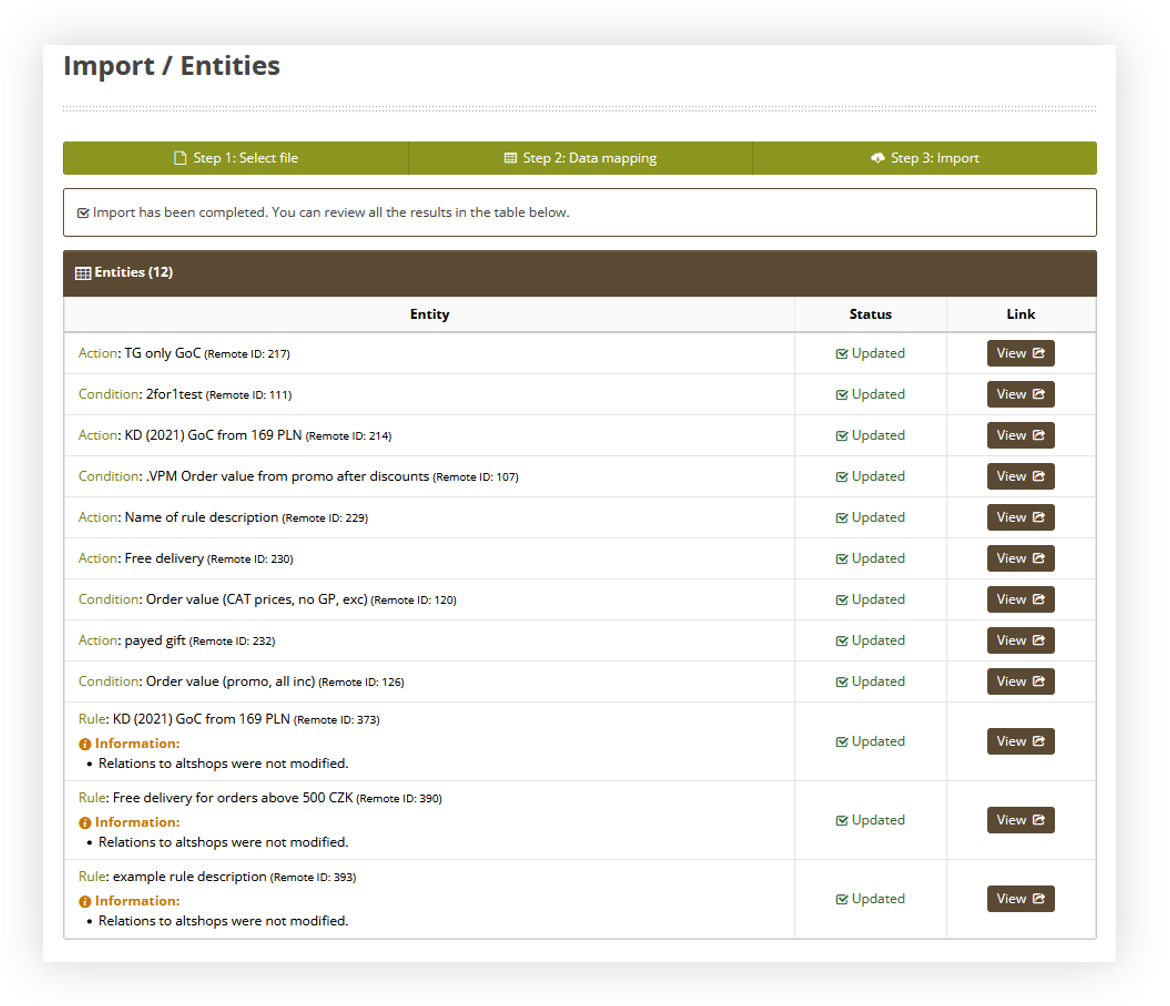
Task: Click Updated check icon for Remote ID 390
Action: [842, 821]
